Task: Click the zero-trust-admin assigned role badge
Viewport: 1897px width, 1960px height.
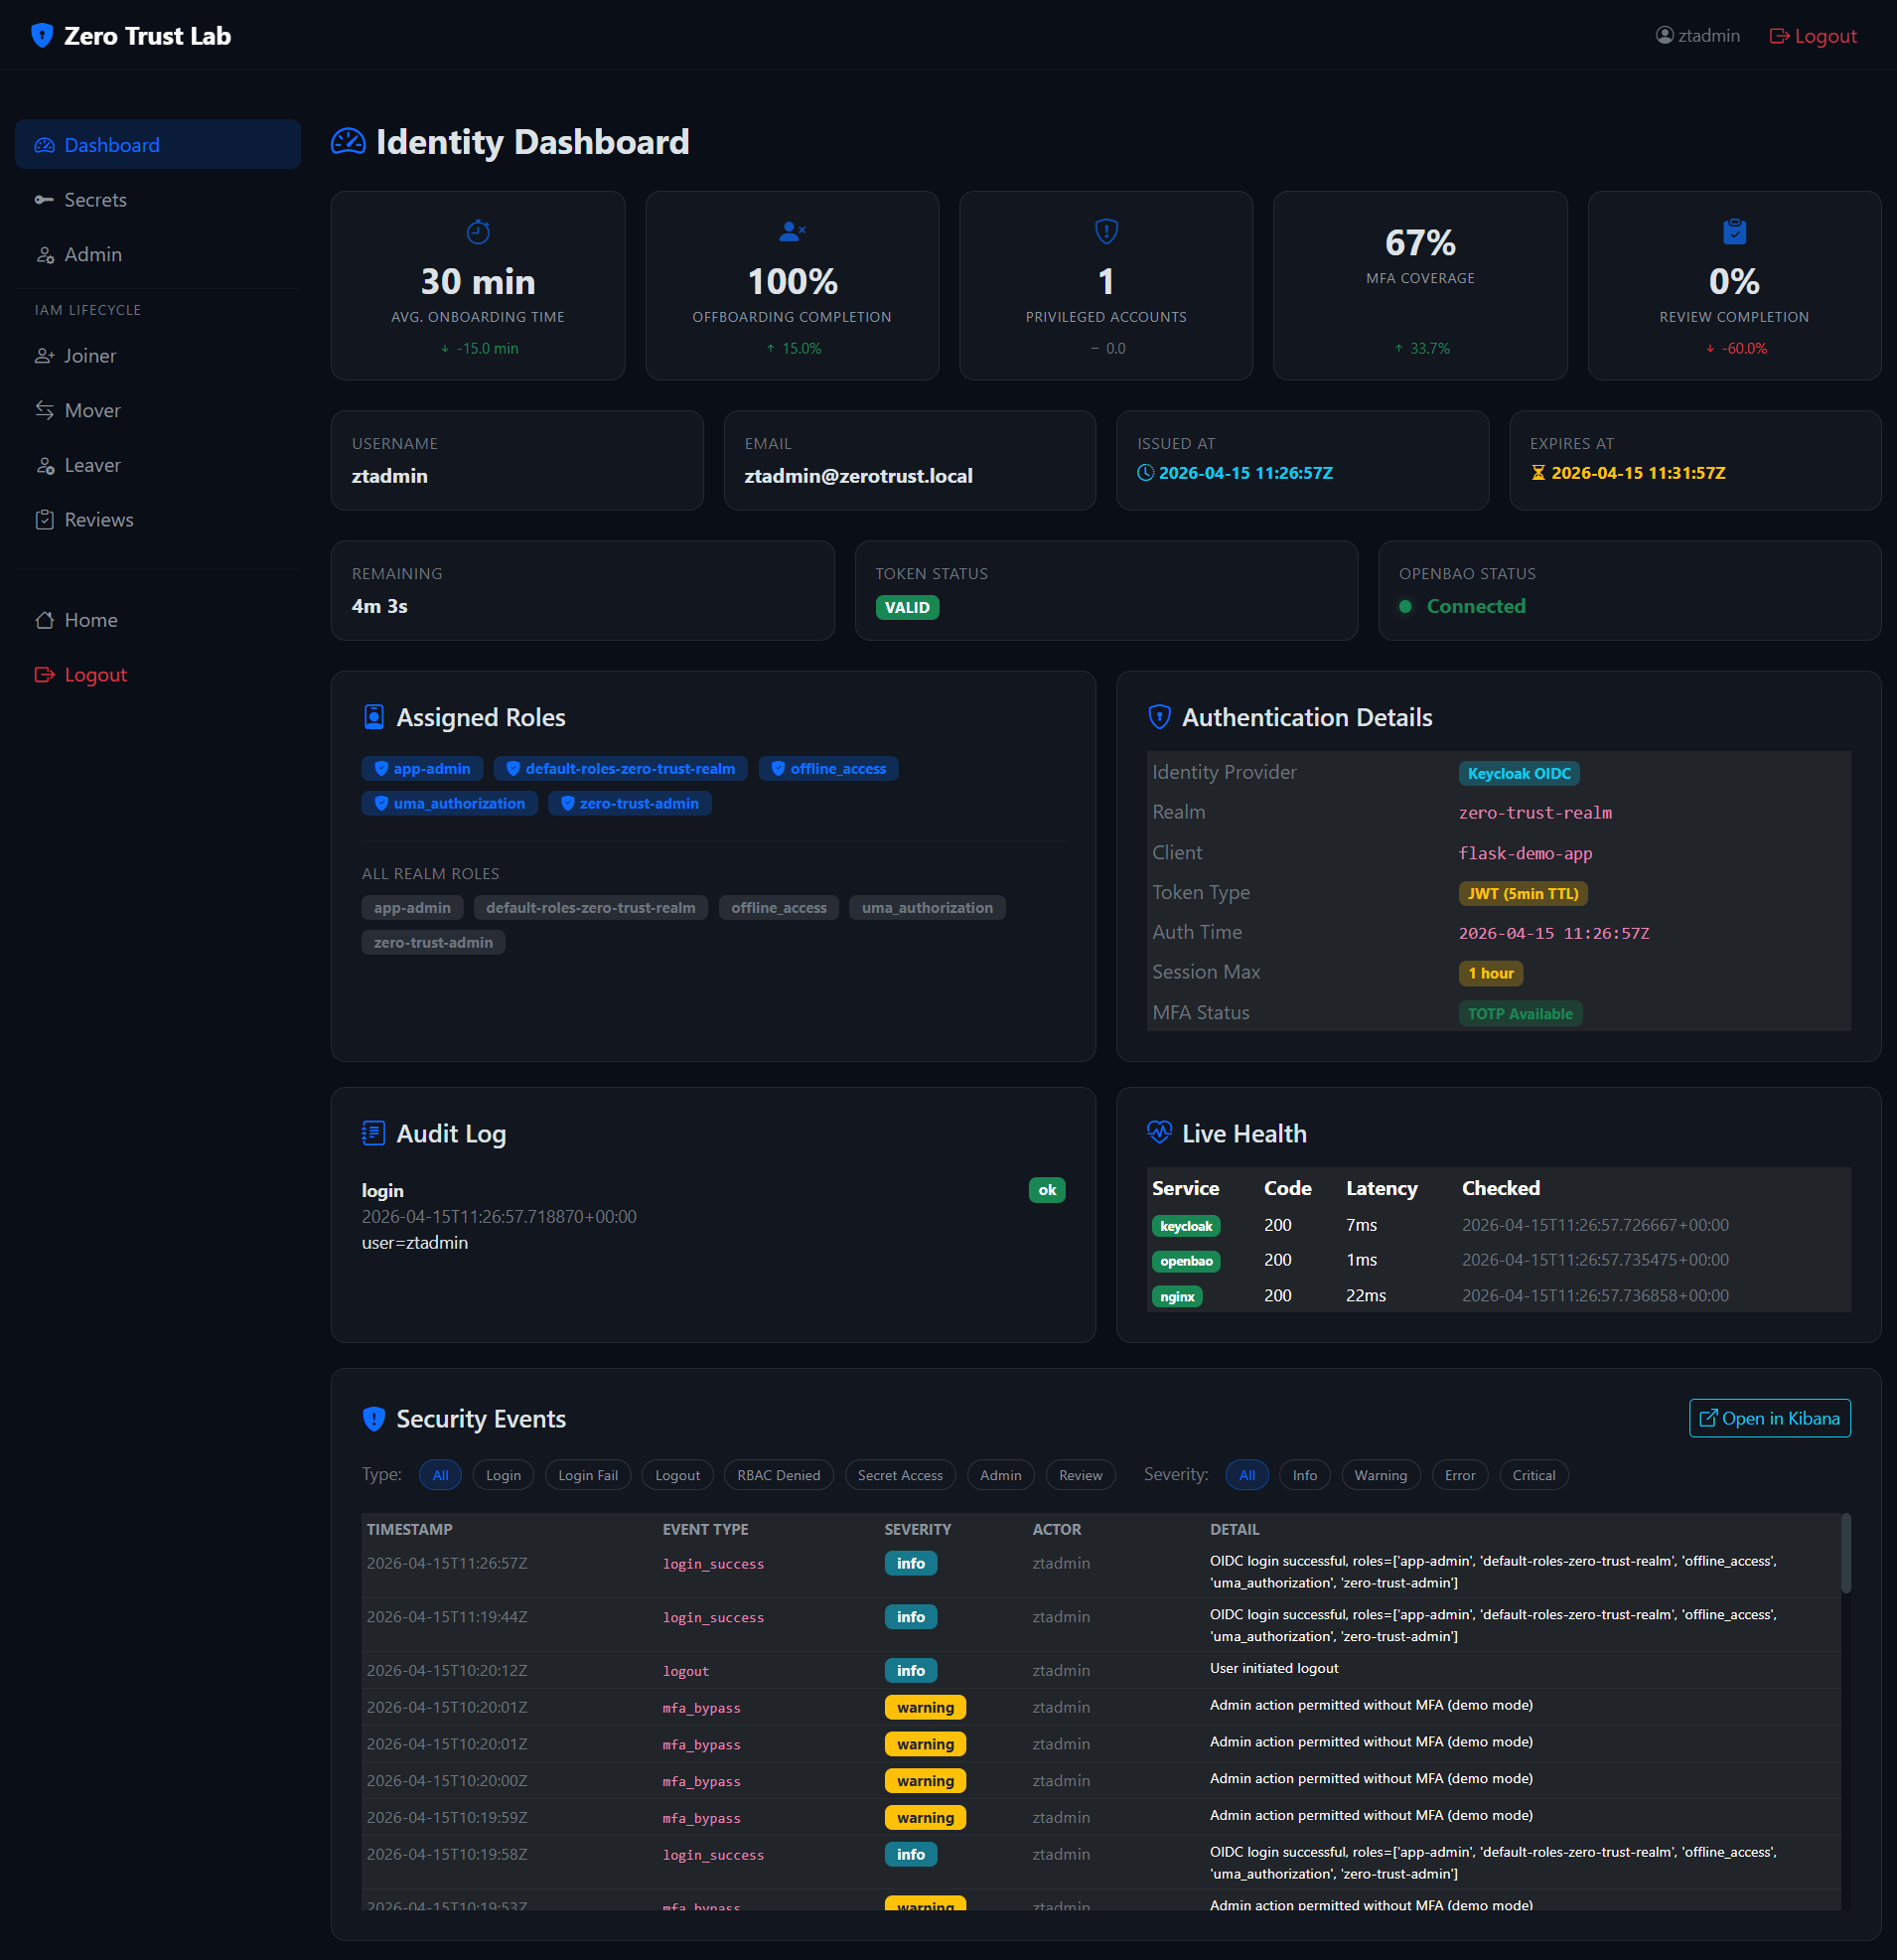Action: (x=630, y=804)
